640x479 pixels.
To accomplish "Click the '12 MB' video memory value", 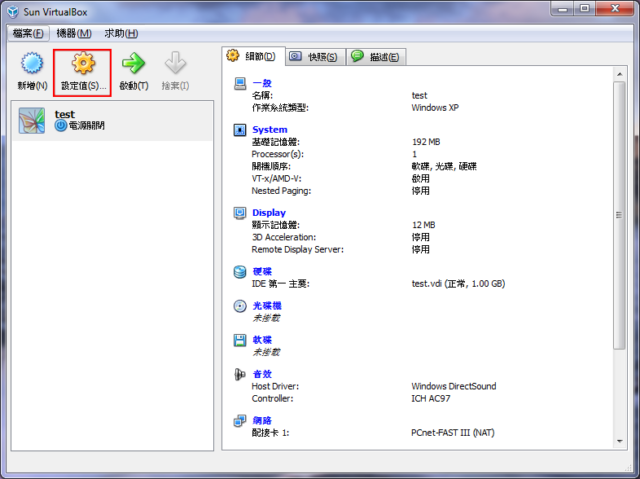I will 424,225.
